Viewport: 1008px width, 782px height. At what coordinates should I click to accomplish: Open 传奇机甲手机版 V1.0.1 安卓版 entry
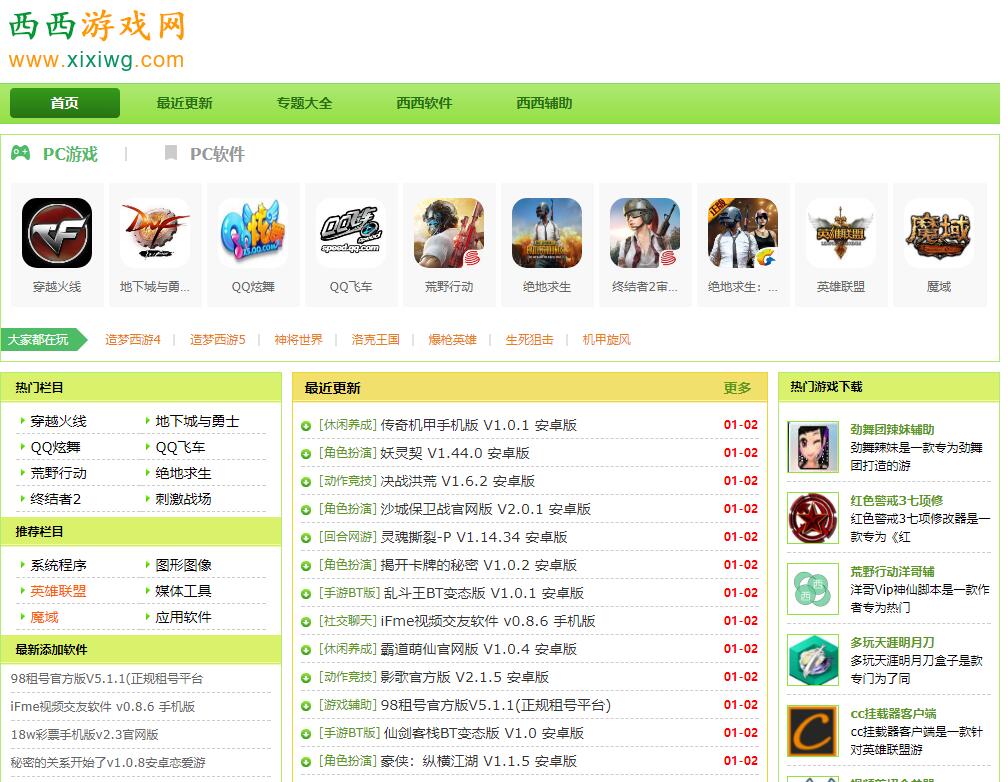478,425
